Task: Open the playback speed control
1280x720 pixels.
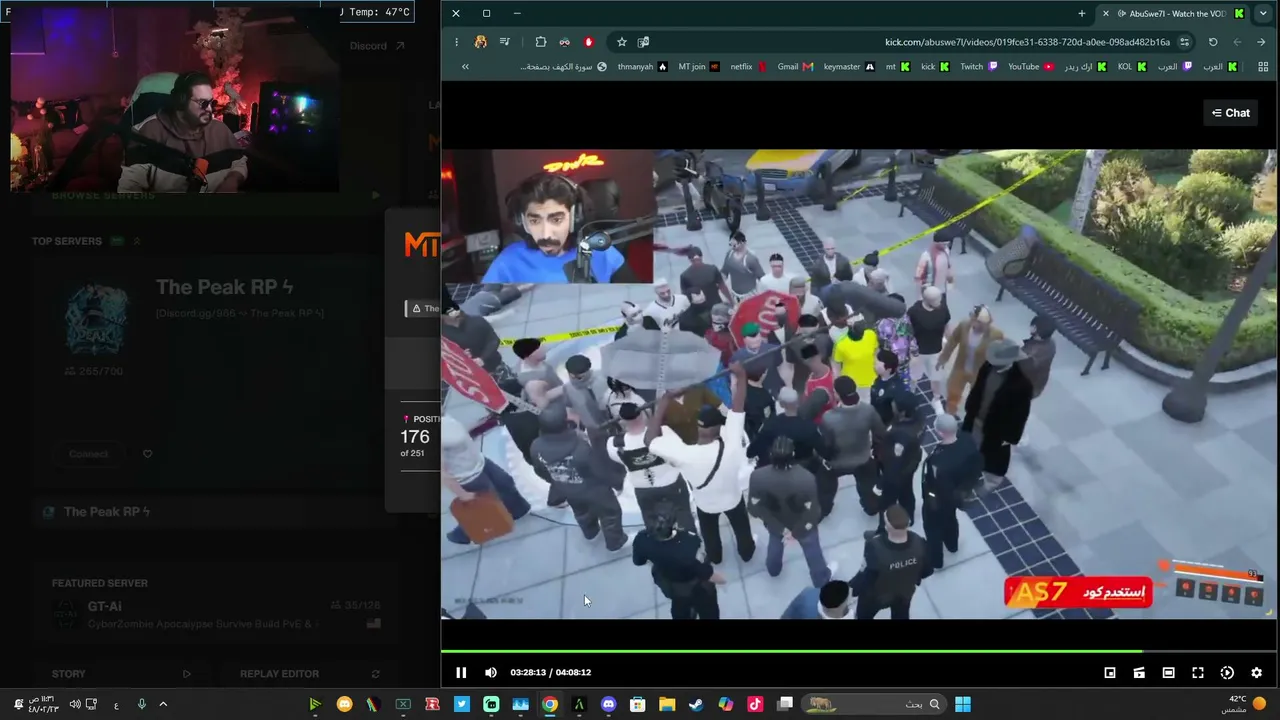Action: [1227, 673]
